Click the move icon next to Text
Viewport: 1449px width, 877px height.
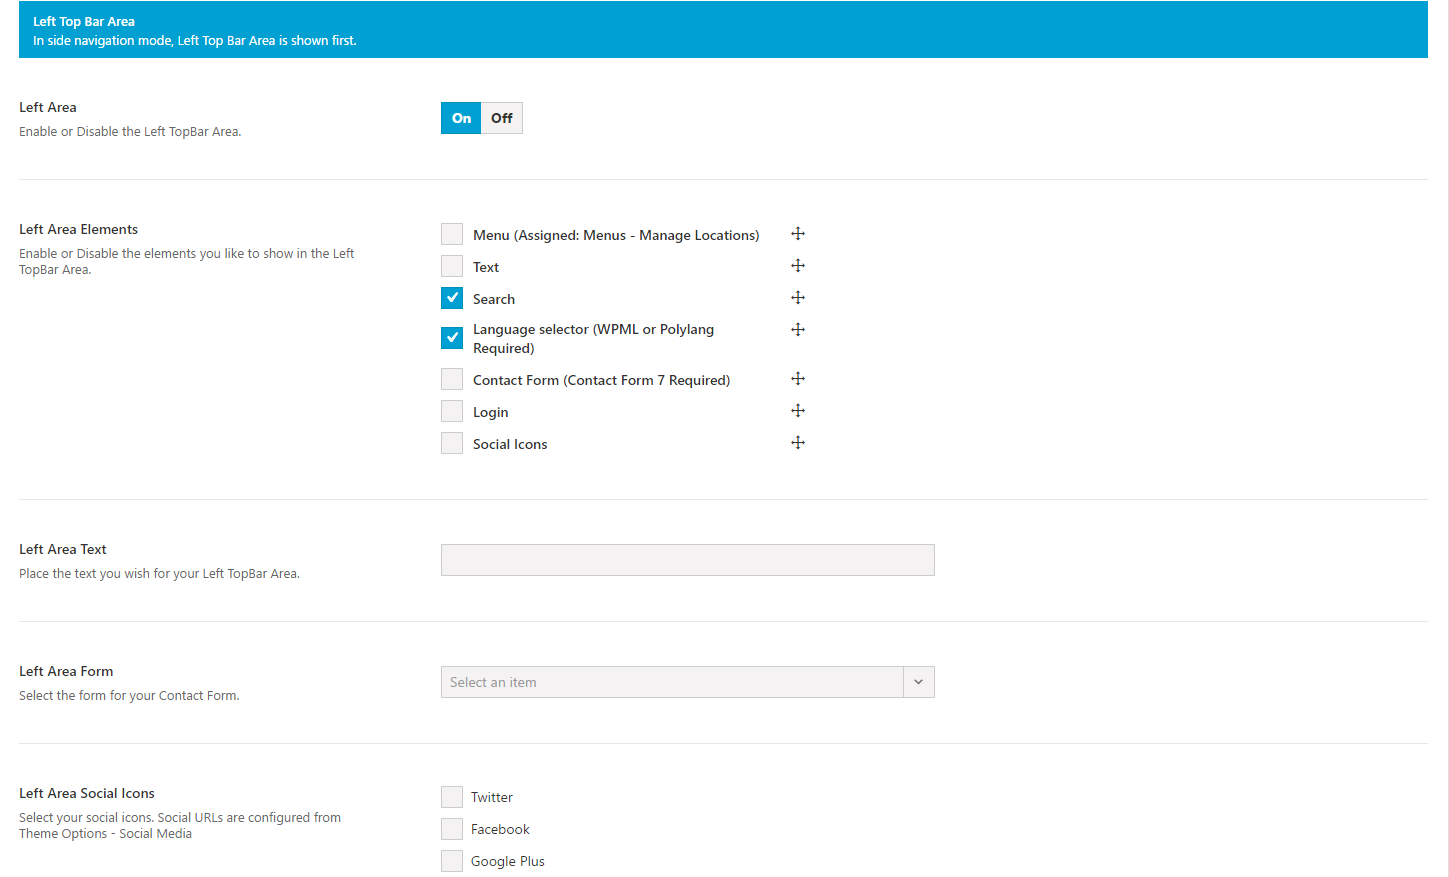pos(798,266)
